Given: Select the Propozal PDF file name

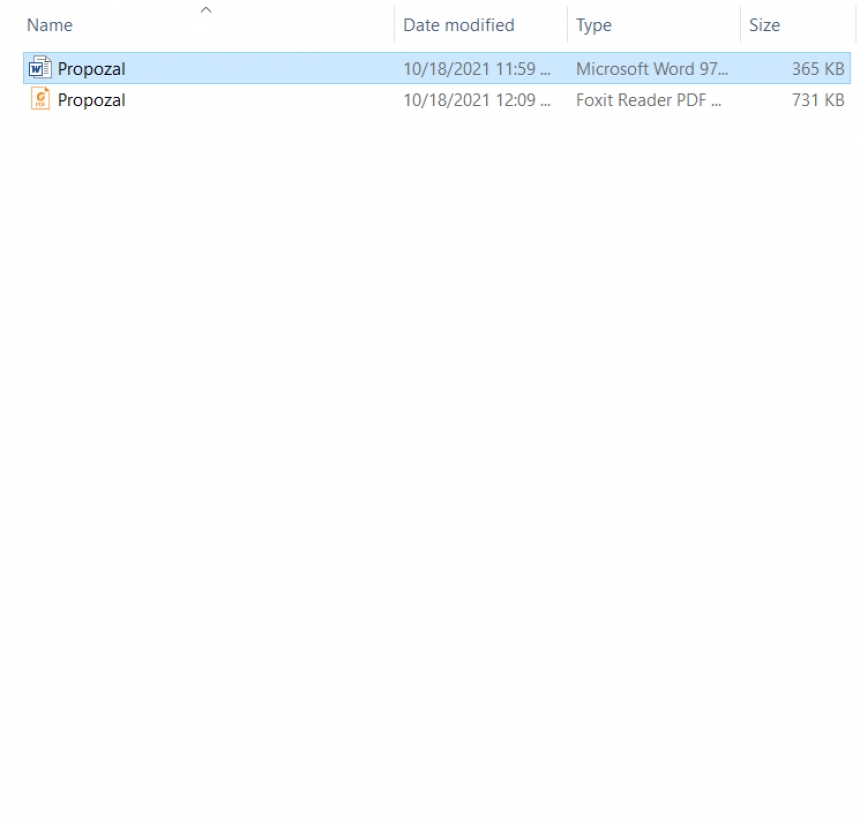Looking at the screenshot, I should point(91,100).
